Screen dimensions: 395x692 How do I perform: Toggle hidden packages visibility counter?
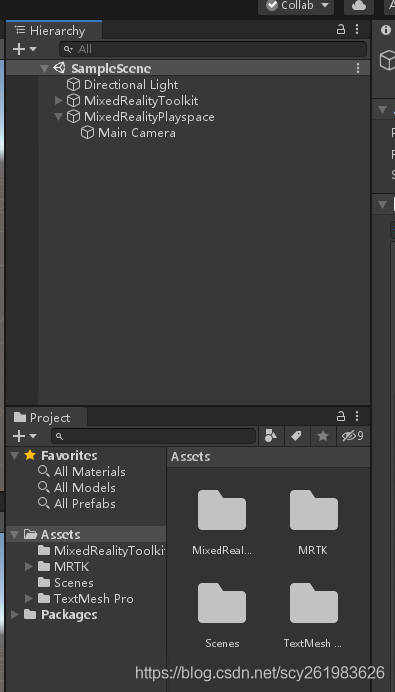(x=353, y=436)
